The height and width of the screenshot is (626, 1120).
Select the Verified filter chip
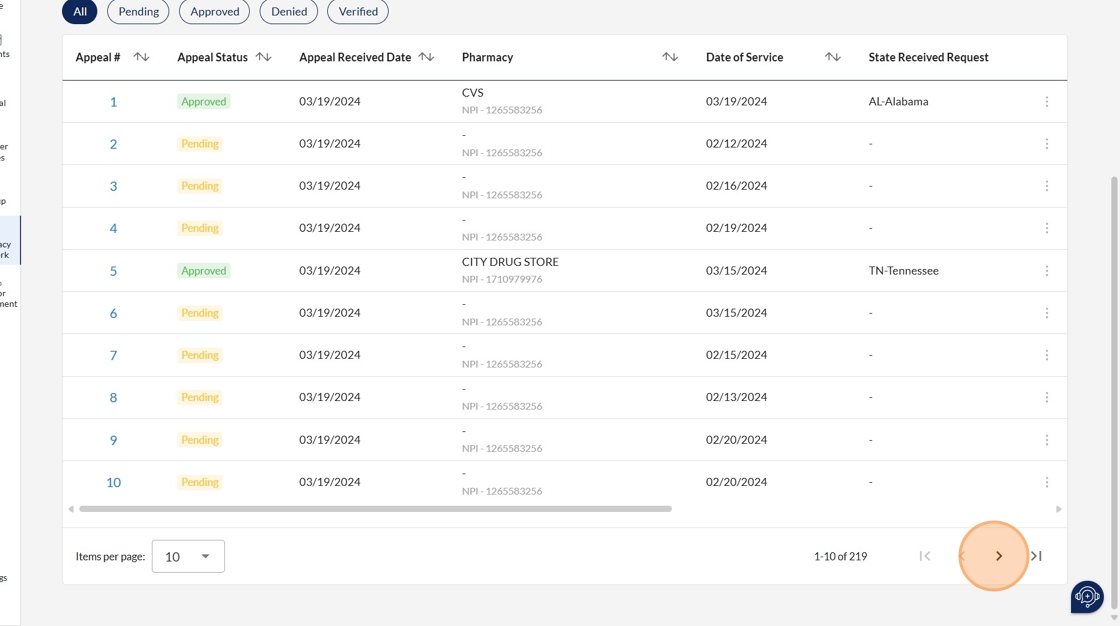point(358,12)
